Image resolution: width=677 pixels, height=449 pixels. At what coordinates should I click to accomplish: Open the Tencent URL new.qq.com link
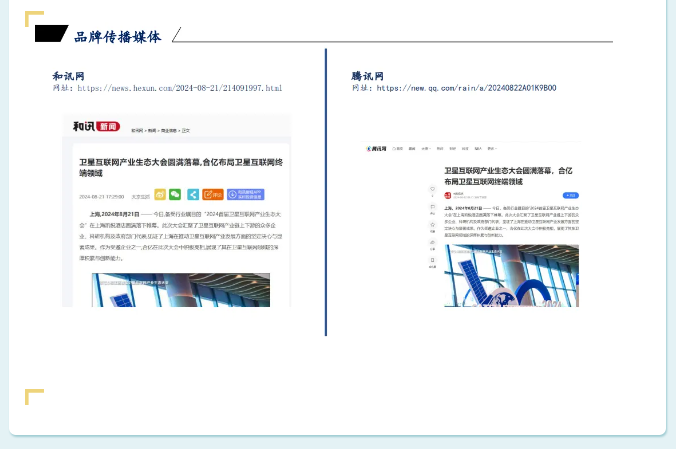coord(466,88)
